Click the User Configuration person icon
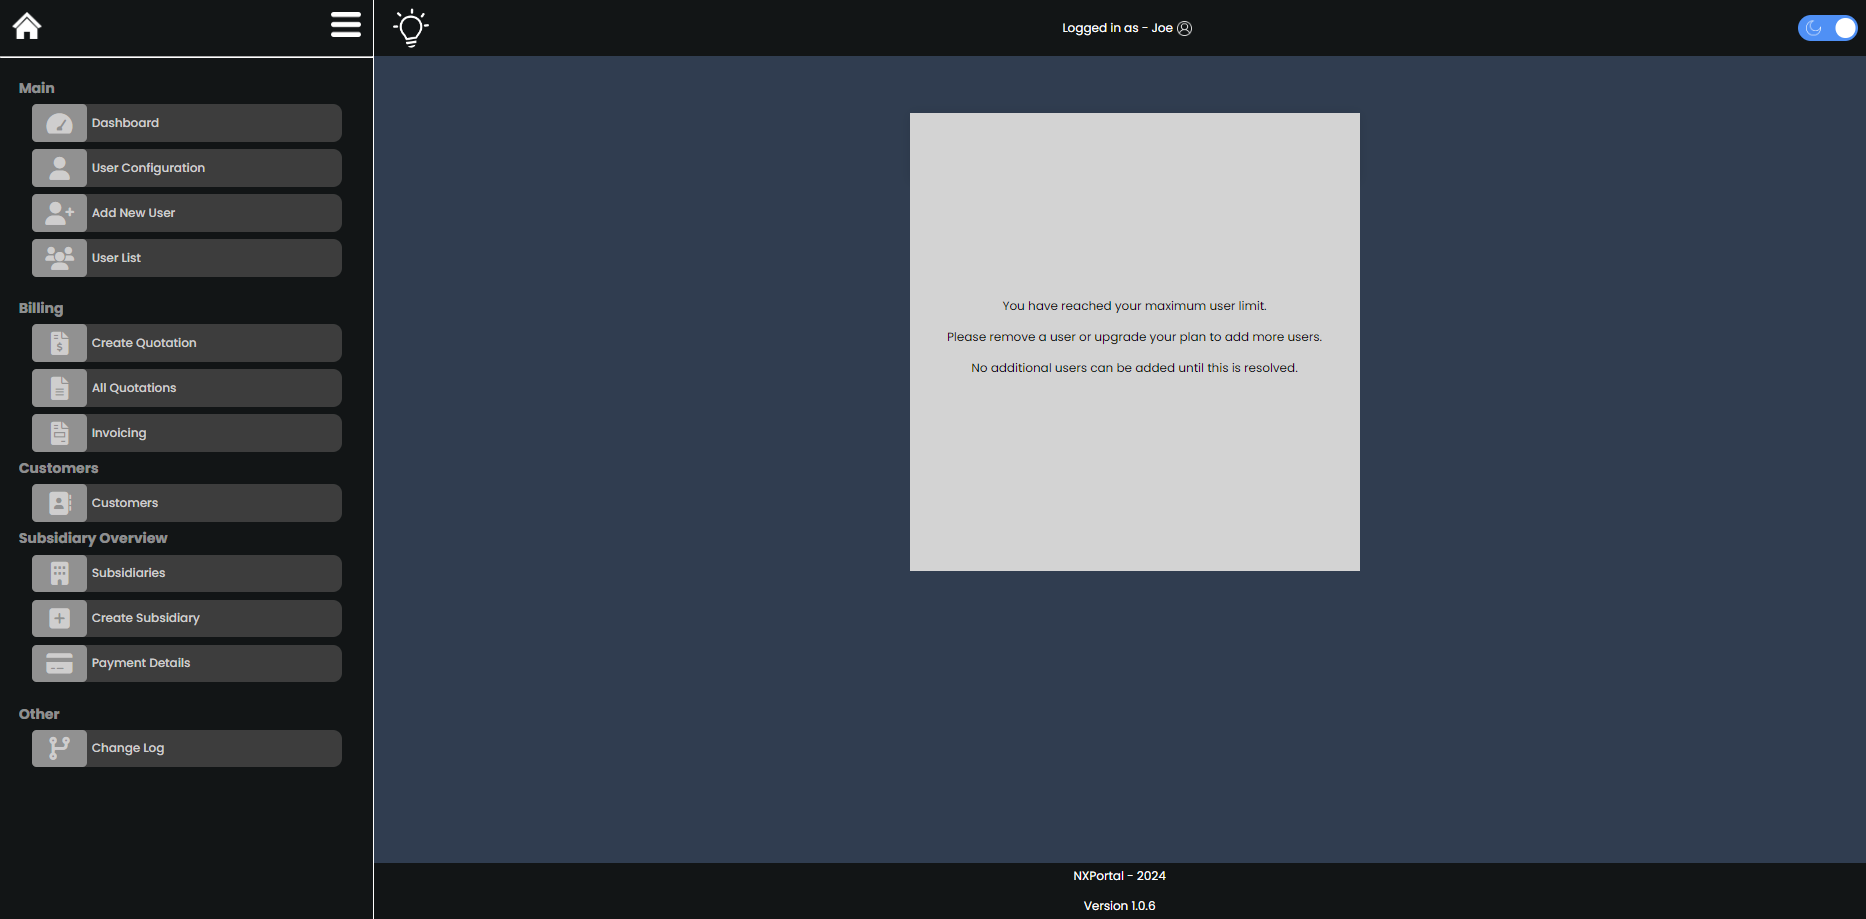 point(59,168)
